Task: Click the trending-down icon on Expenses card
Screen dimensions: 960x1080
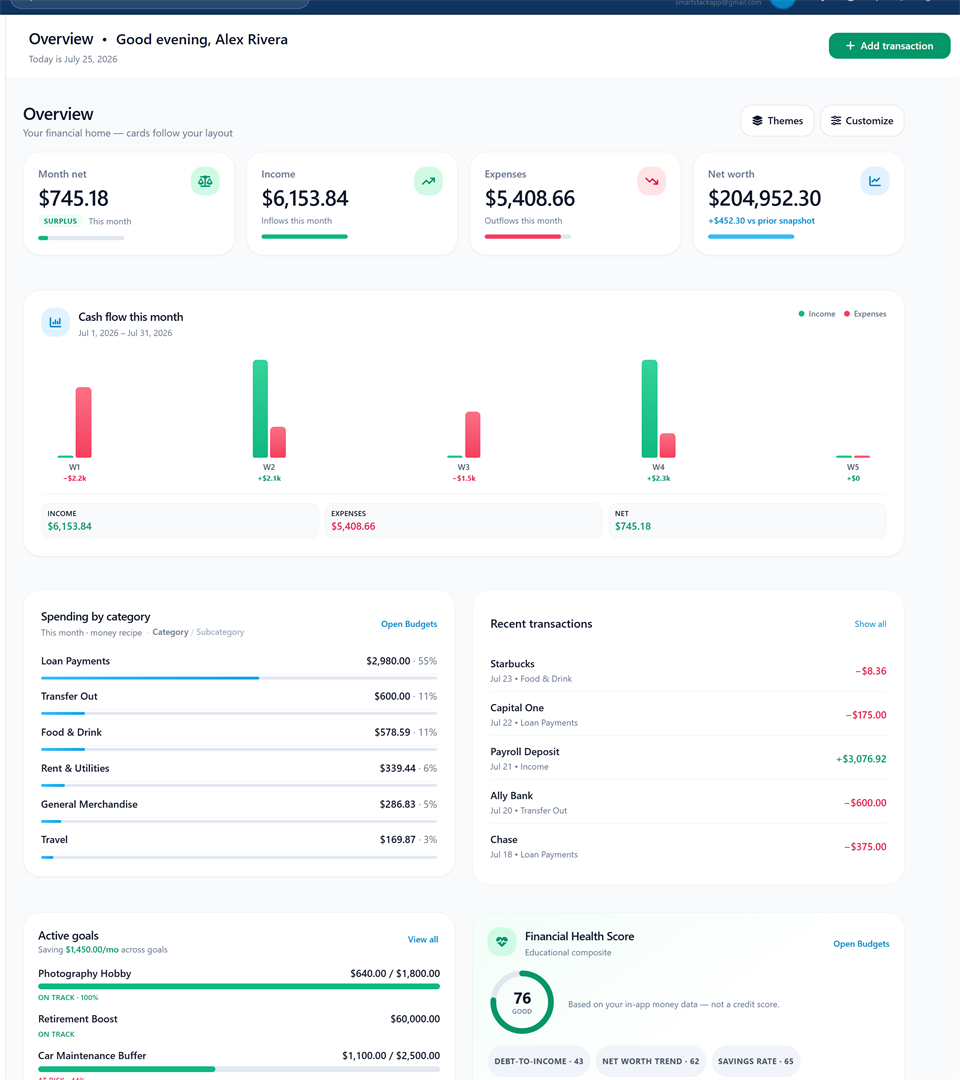Action: (651, 181)
